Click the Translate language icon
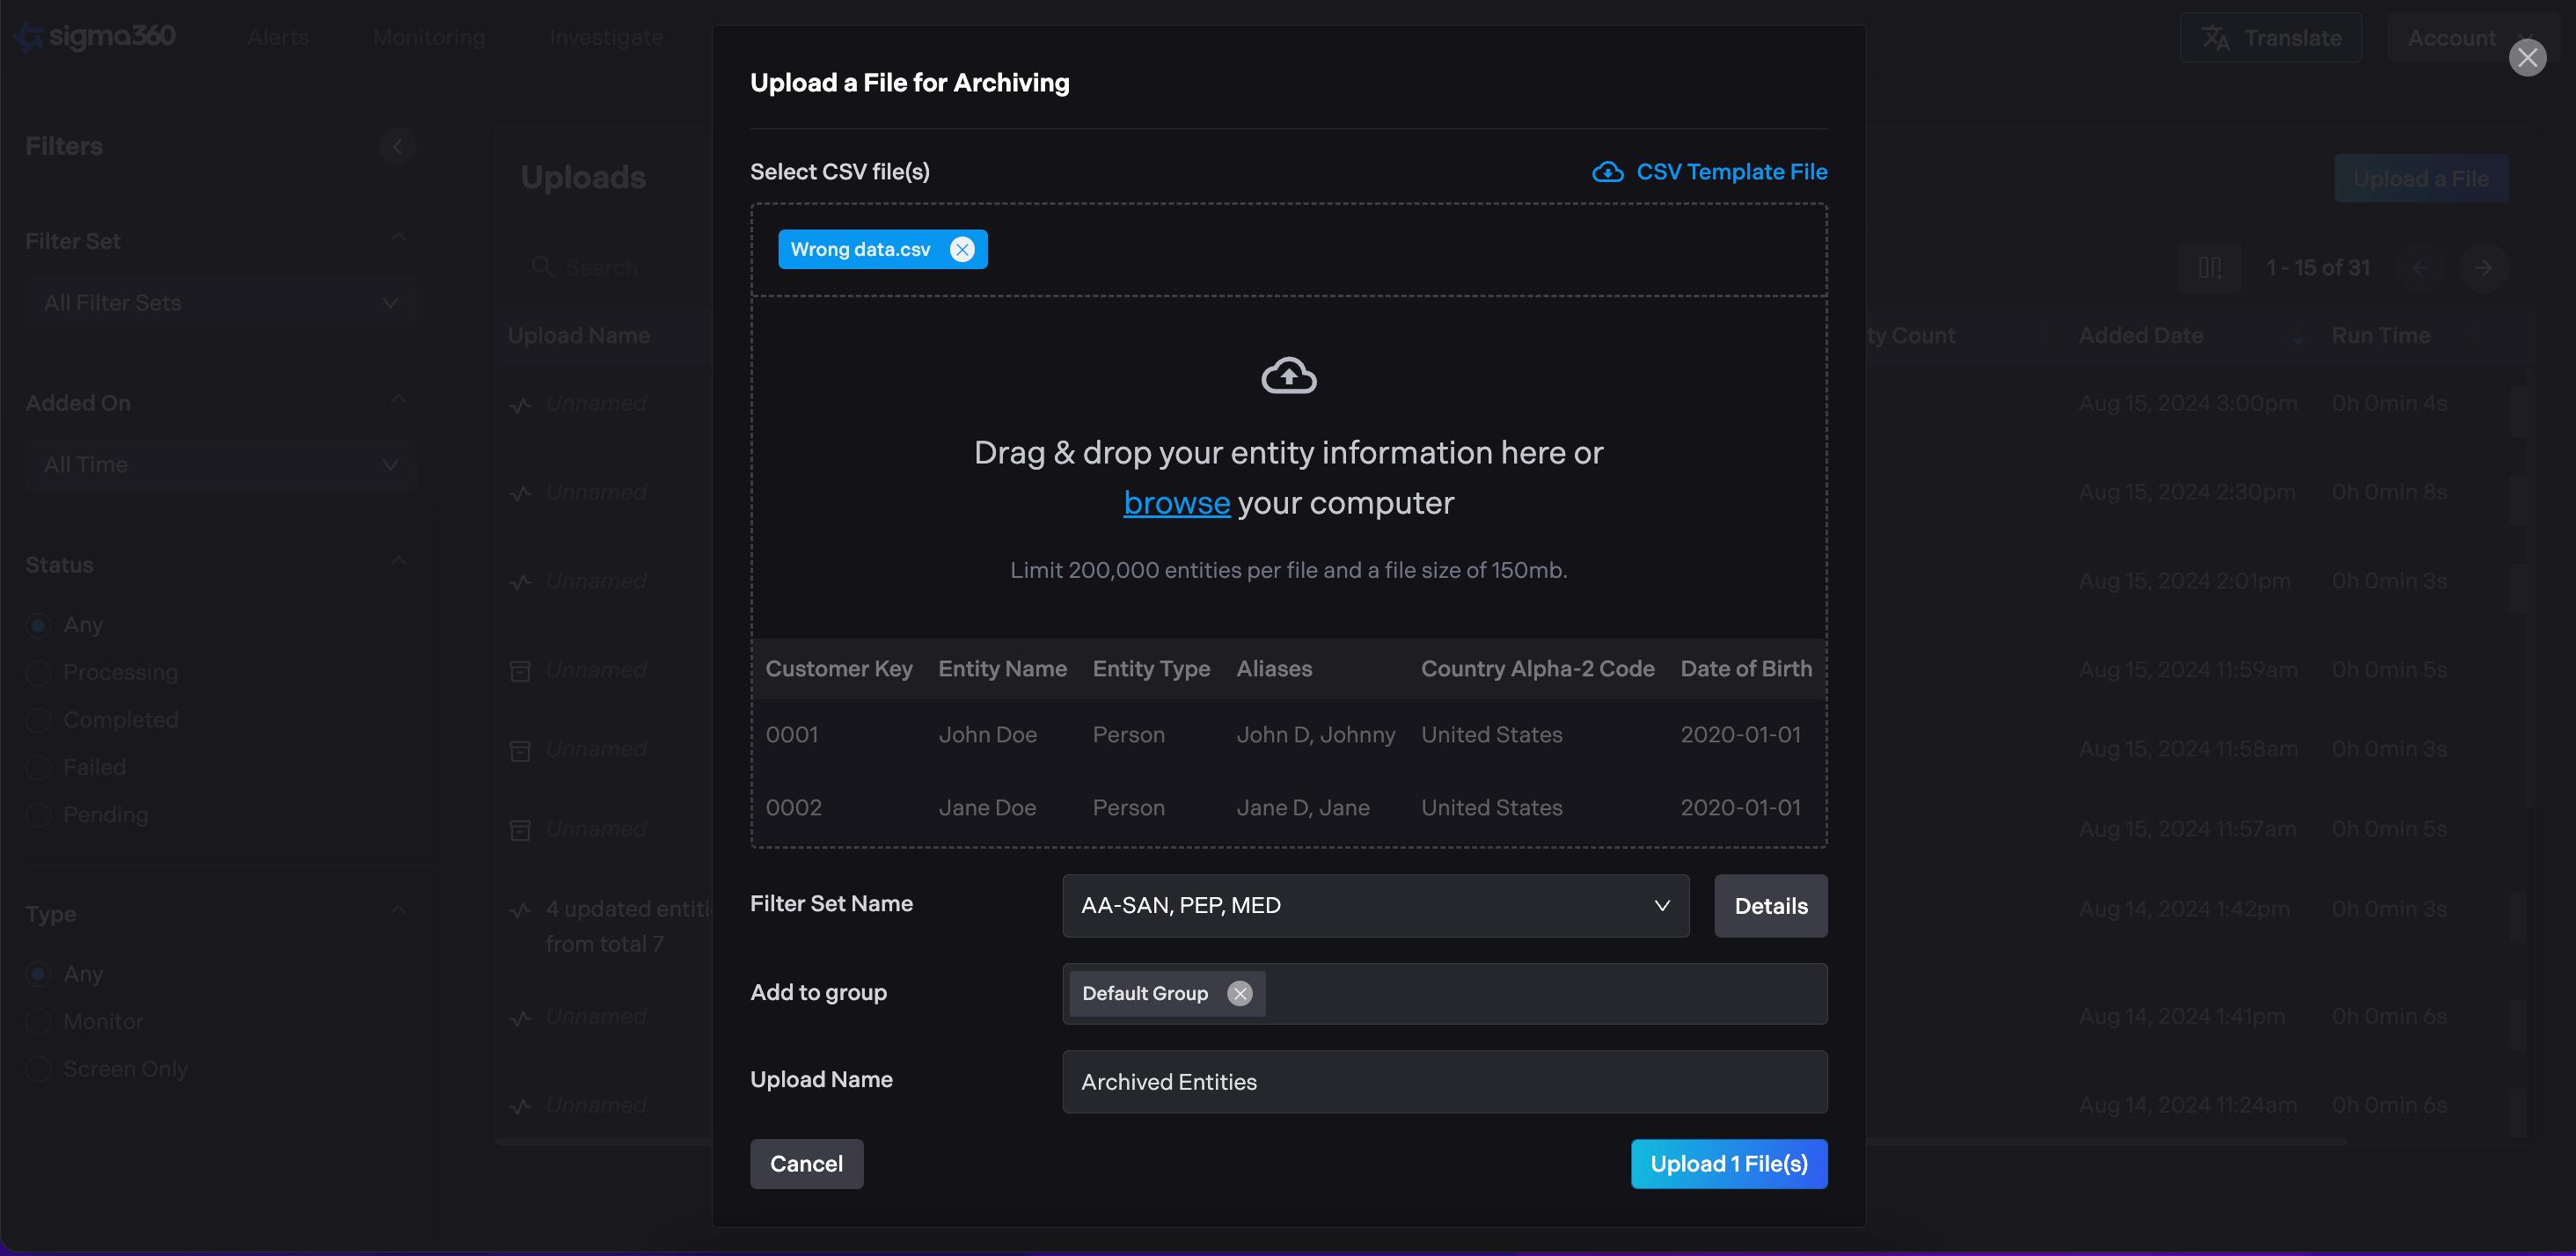2576x1256 pixels. tap(2215, 38)
